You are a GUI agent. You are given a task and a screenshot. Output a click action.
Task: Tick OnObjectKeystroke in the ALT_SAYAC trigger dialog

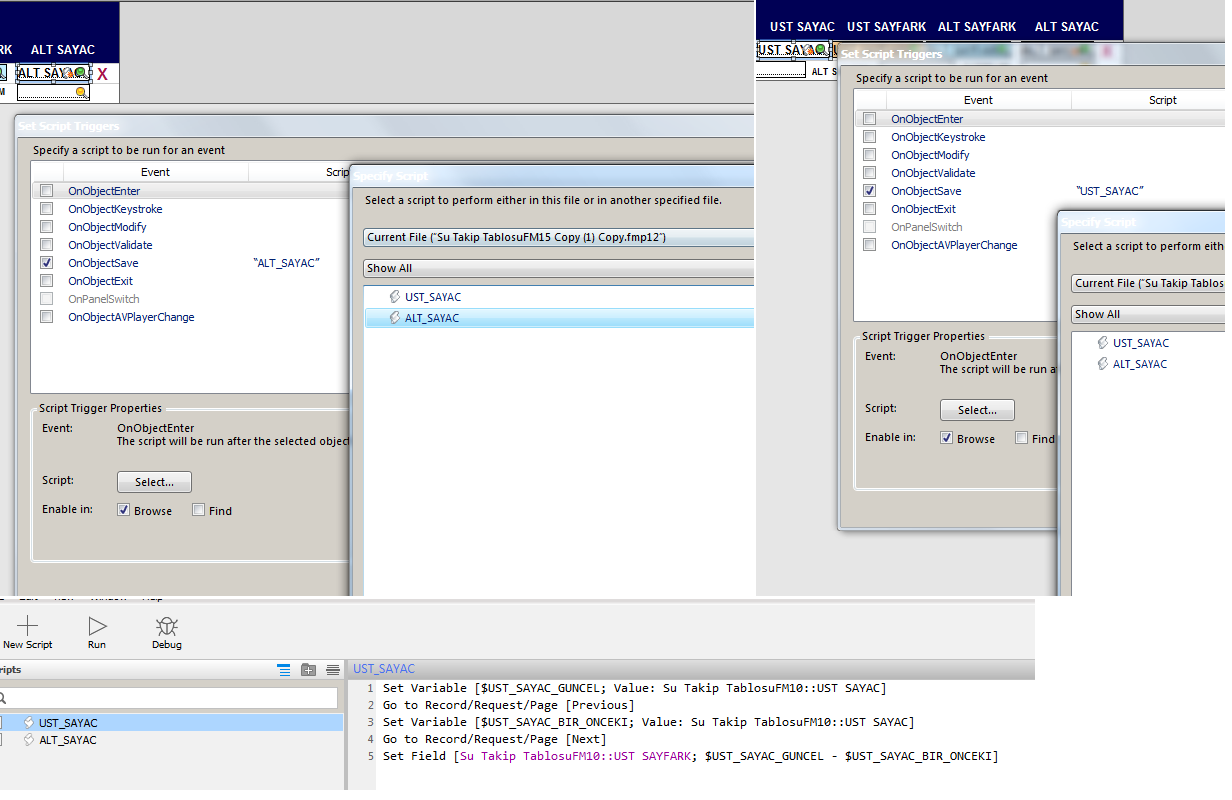pyautogui.click(x=47, y=209)
